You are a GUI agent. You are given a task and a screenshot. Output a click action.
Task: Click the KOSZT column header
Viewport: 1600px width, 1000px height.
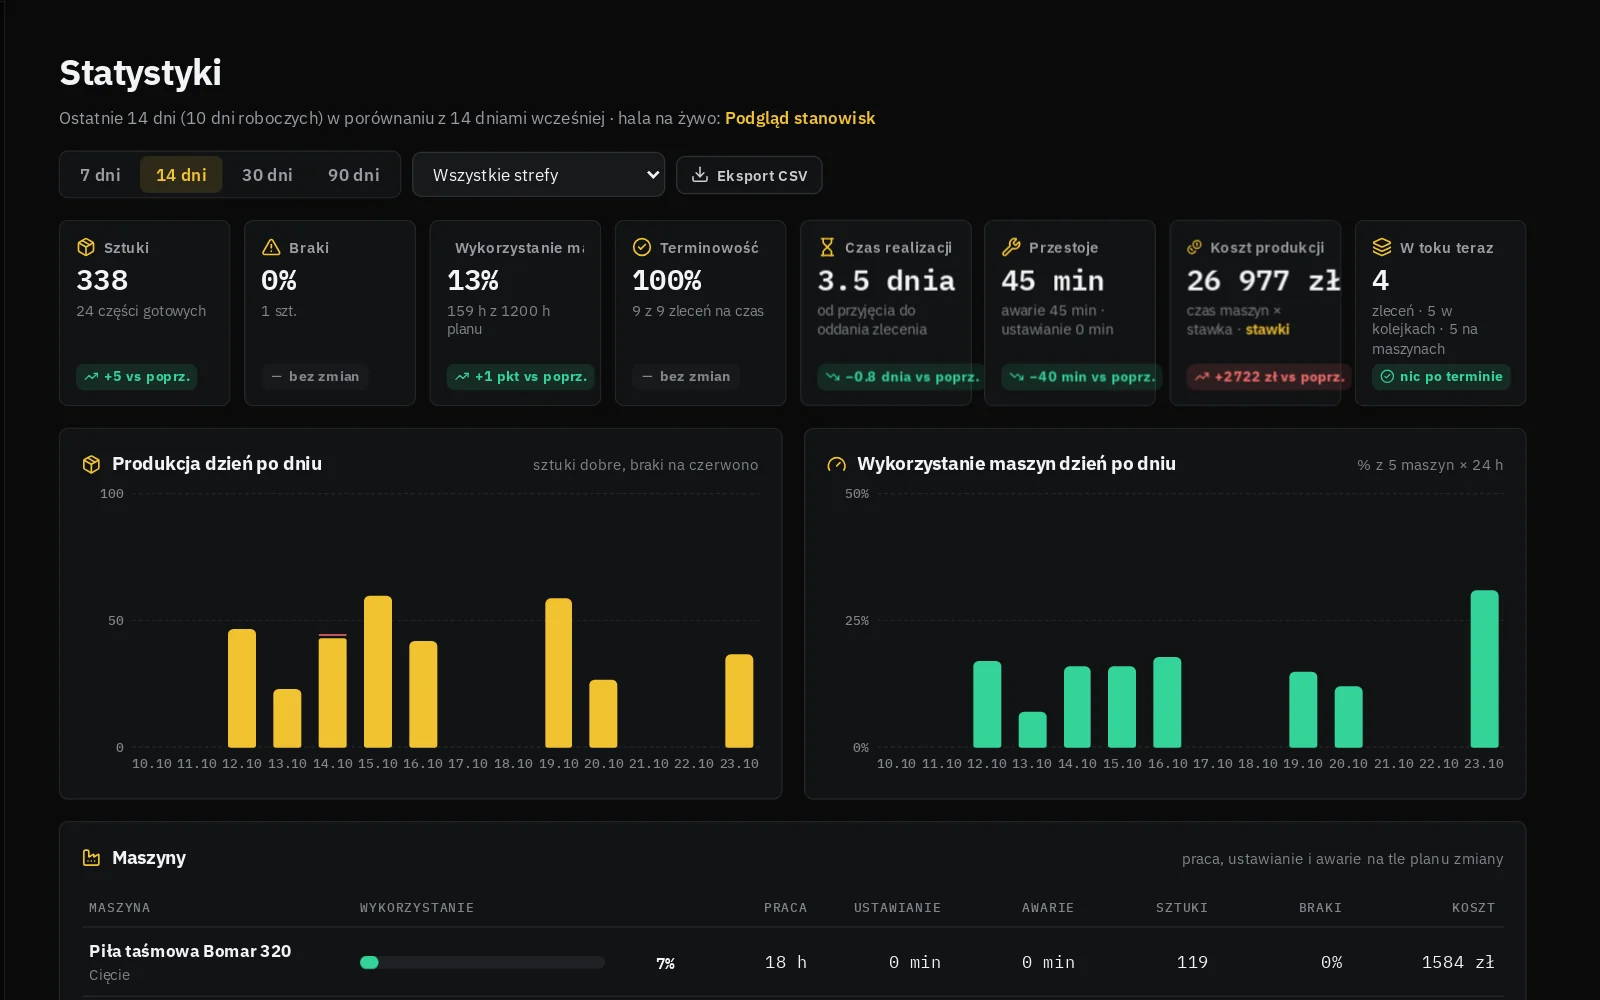click(x=1473, y=908)
